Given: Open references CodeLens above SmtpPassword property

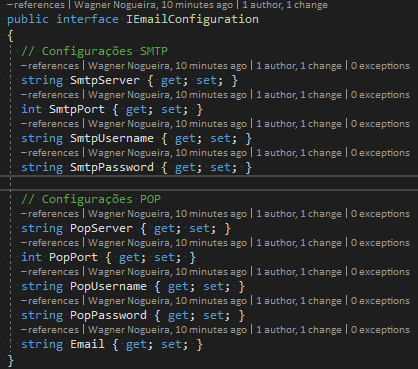Looking at the screenshot, I should pos(50,153).
